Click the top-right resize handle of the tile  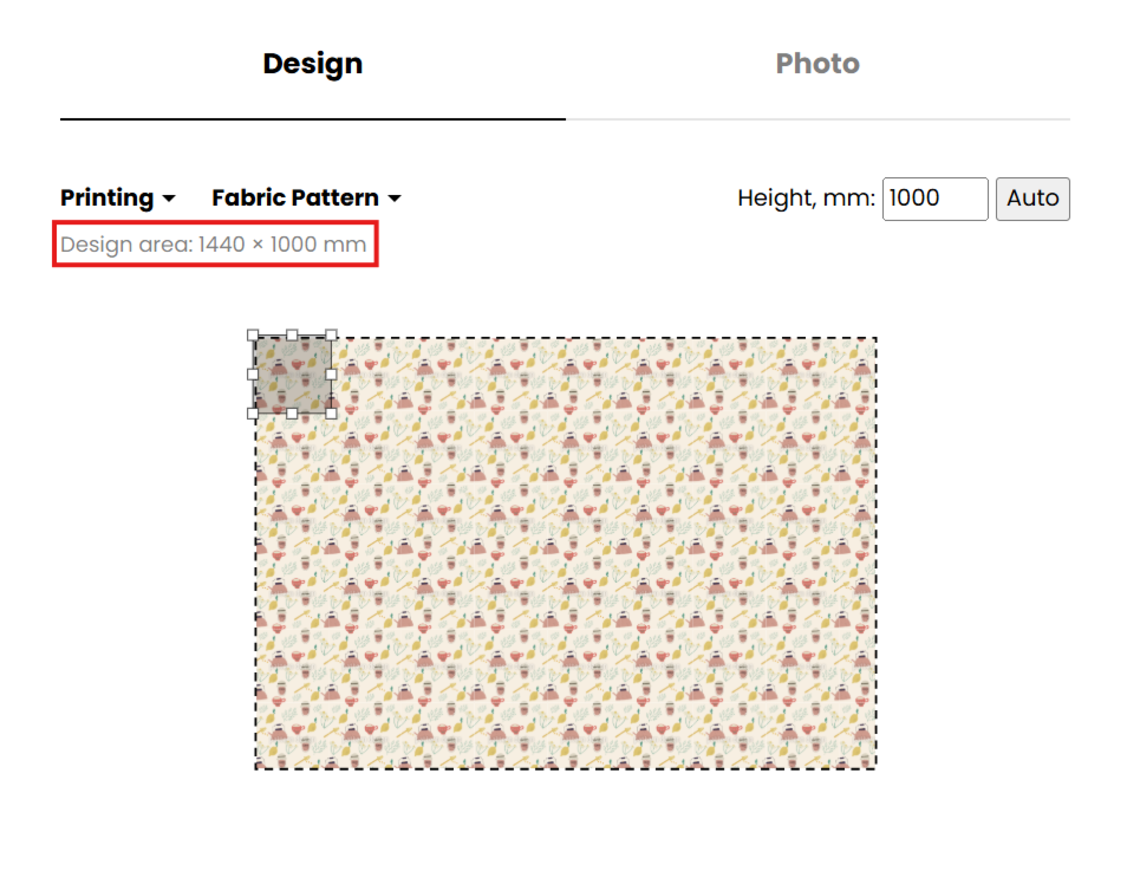click(331, 336)
